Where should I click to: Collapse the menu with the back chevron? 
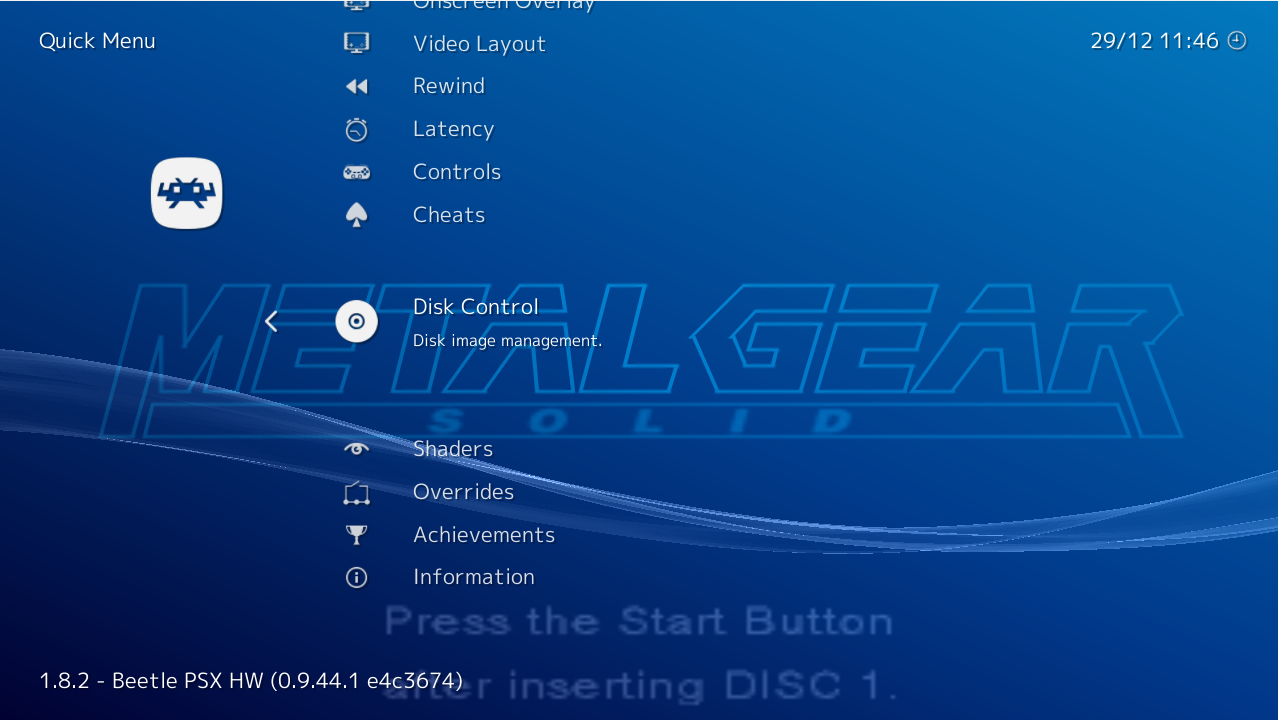point(270,321)
